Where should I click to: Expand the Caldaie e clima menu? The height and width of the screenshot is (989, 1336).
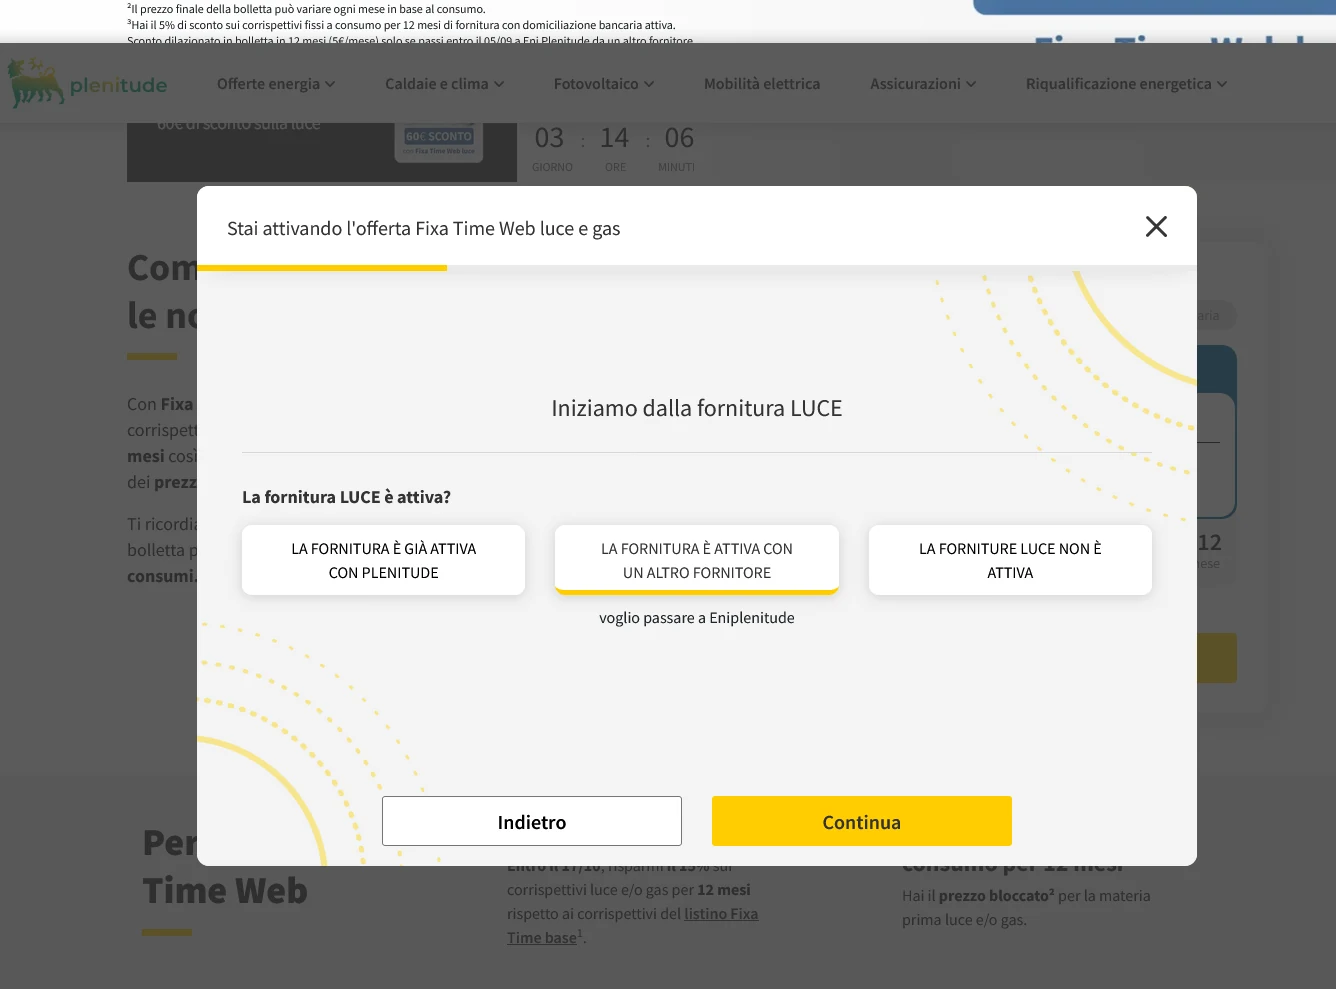(x=445, y=84)
